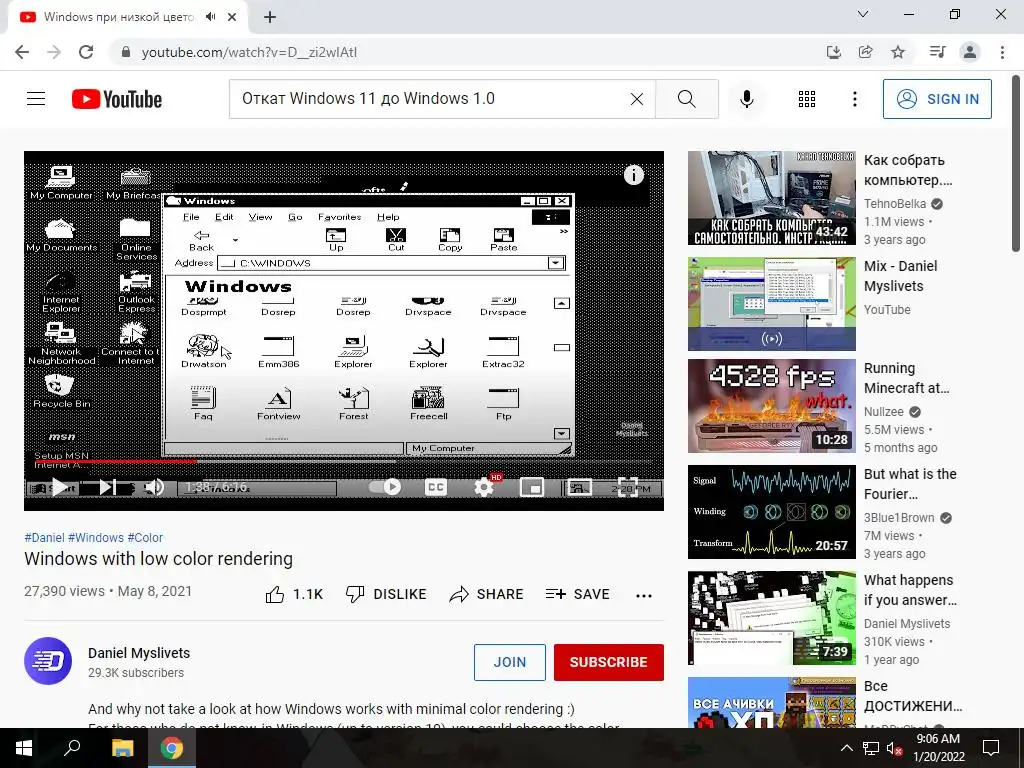Share this page icon in address bar
1024x768 pixels.
tap(865, 52)
